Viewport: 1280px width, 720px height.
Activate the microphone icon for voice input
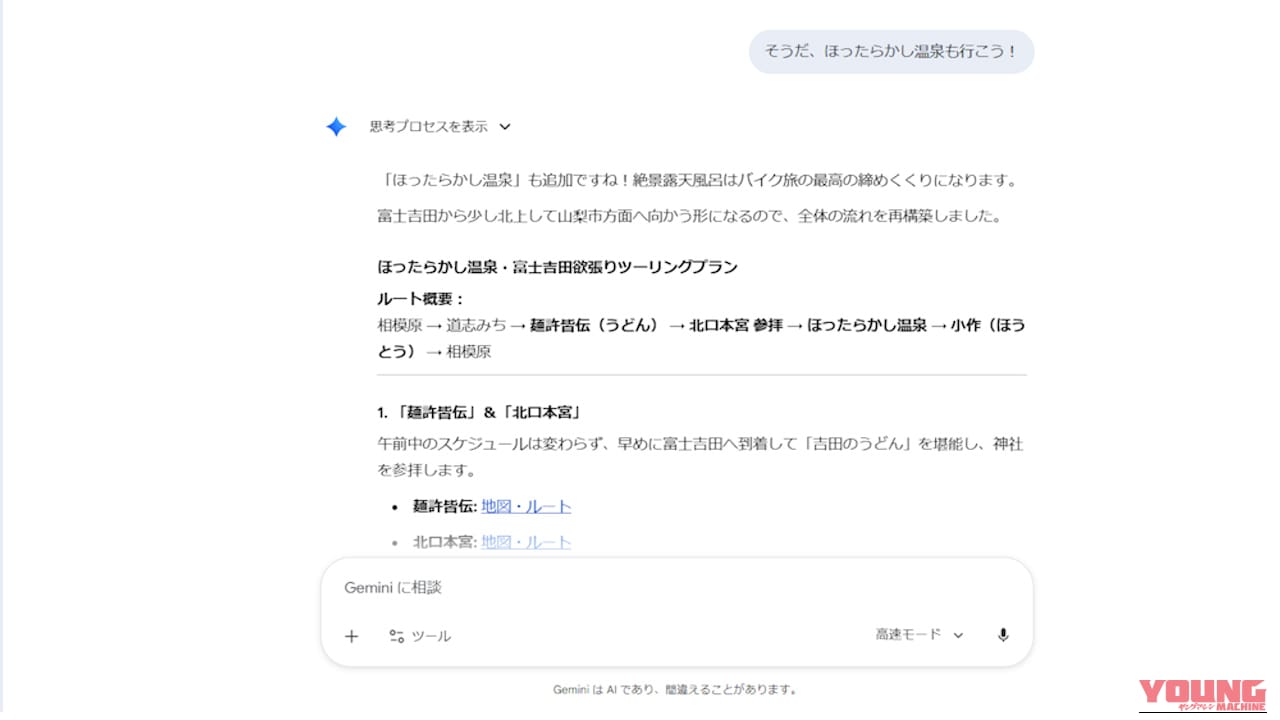[1002, 635]
